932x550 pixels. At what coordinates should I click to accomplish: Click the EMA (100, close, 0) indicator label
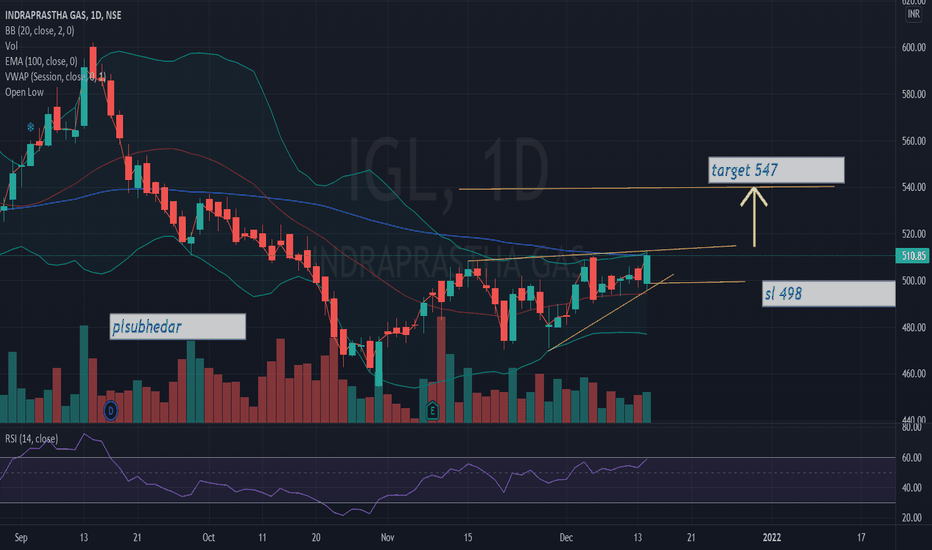41,61
